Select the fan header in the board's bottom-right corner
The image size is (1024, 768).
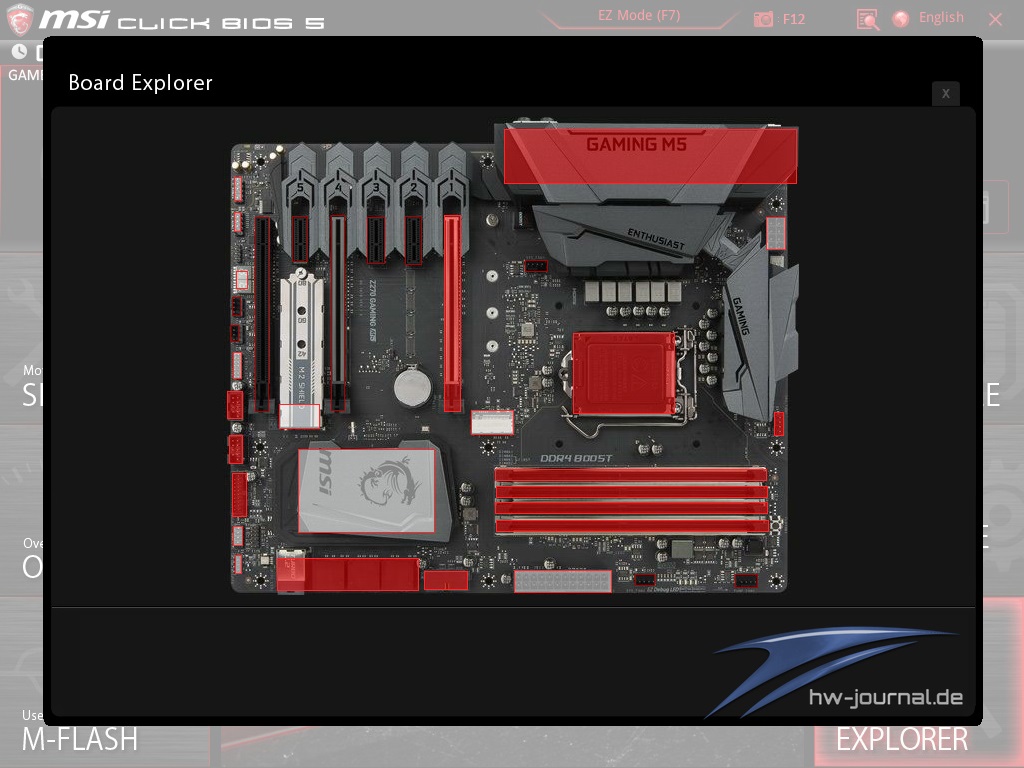[746, 581]
